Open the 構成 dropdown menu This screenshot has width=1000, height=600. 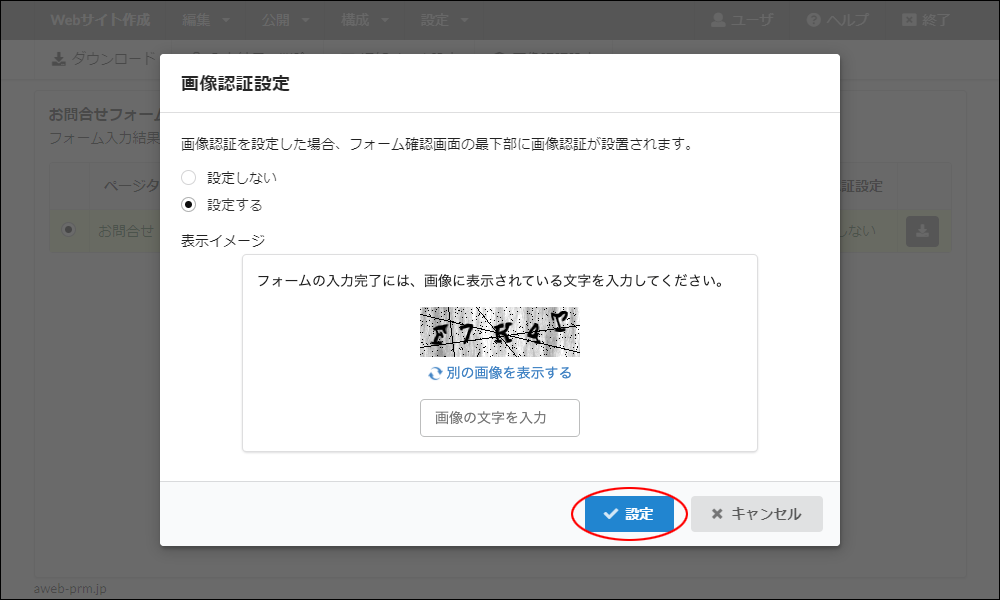365,20
